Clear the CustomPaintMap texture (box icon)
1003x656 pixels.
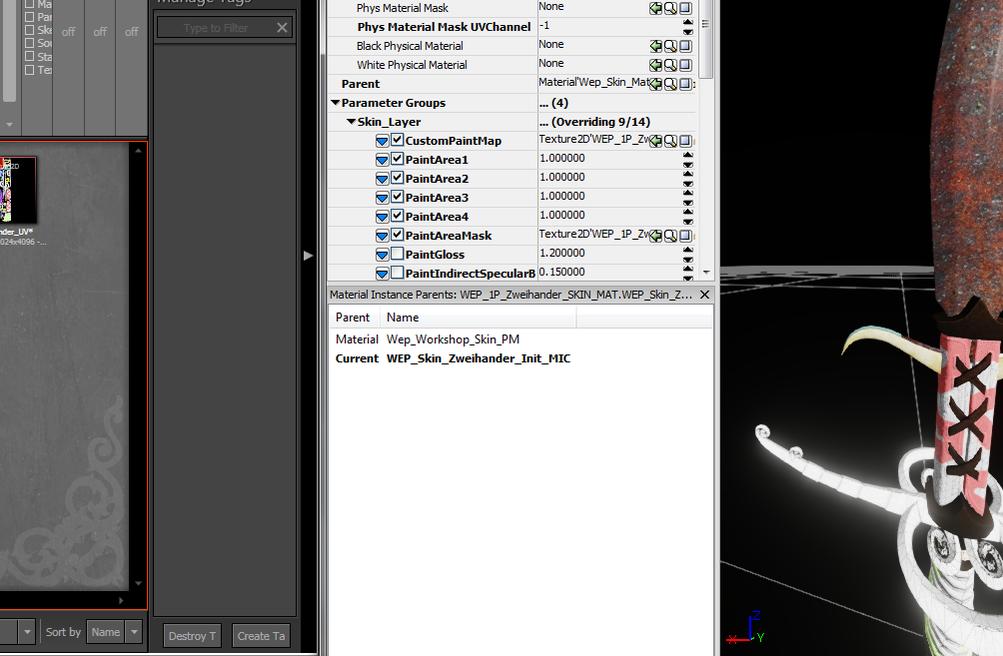coord(685,141)
